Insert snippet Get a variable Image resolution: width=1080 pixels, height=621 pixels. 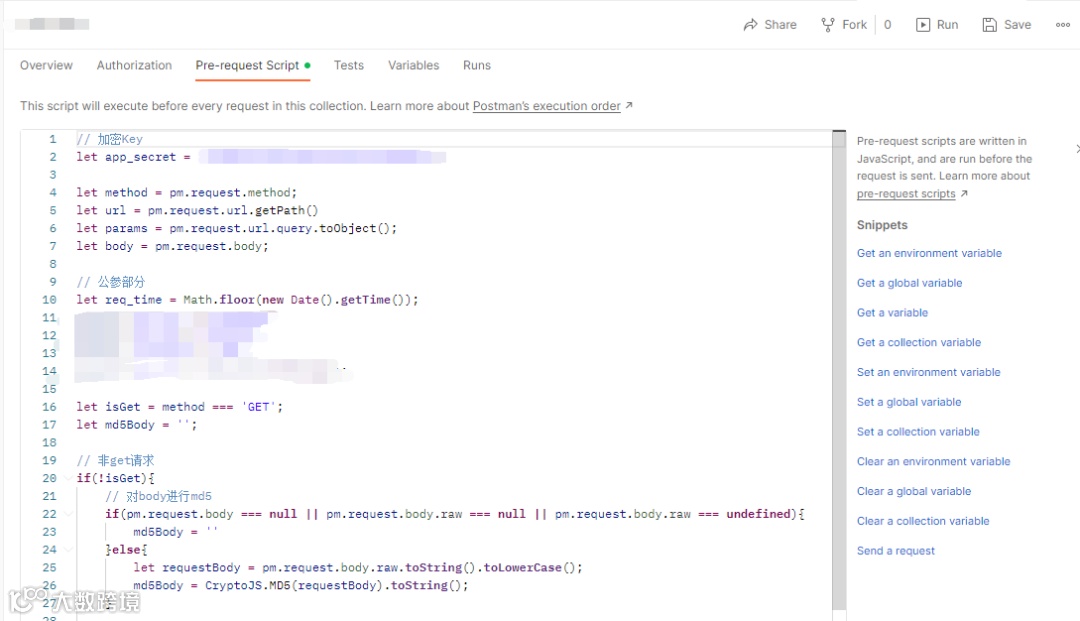pyautogui.click(x=892, y=313)
